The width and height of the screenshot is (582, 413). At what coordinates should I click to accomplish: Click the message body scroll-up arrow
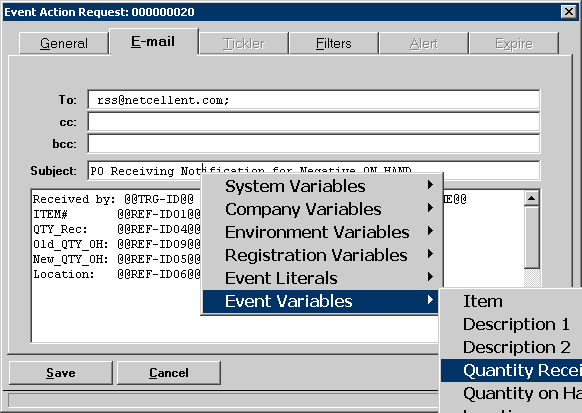[x=532, y=199]
